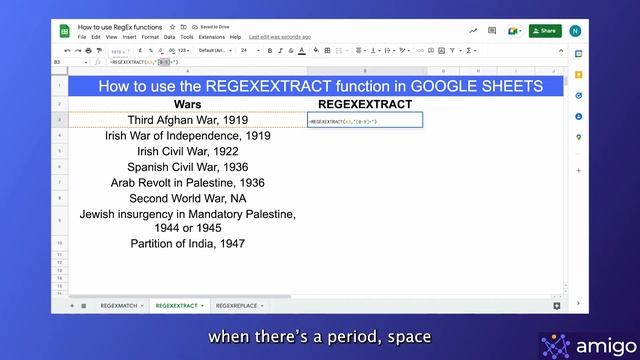
Task: Format the cell as currency
Action: [140, 51]
